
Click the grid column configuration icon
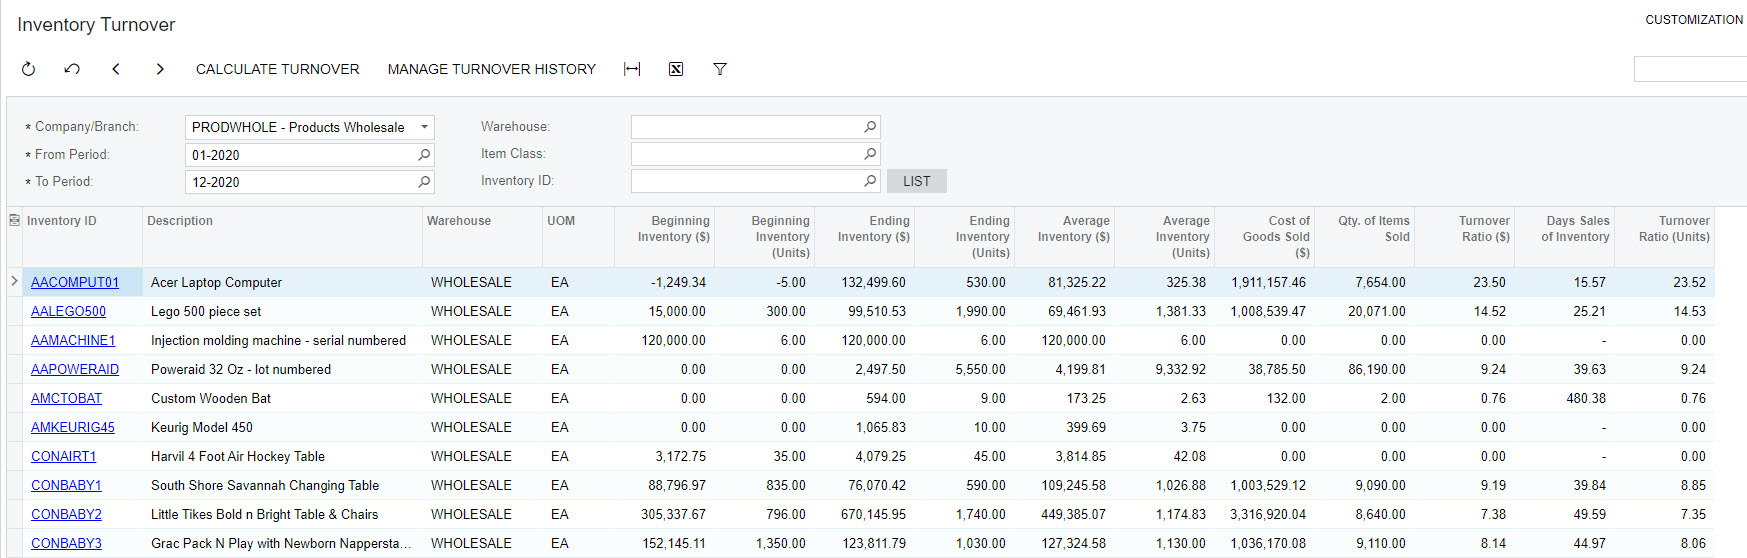coord(14,220)
